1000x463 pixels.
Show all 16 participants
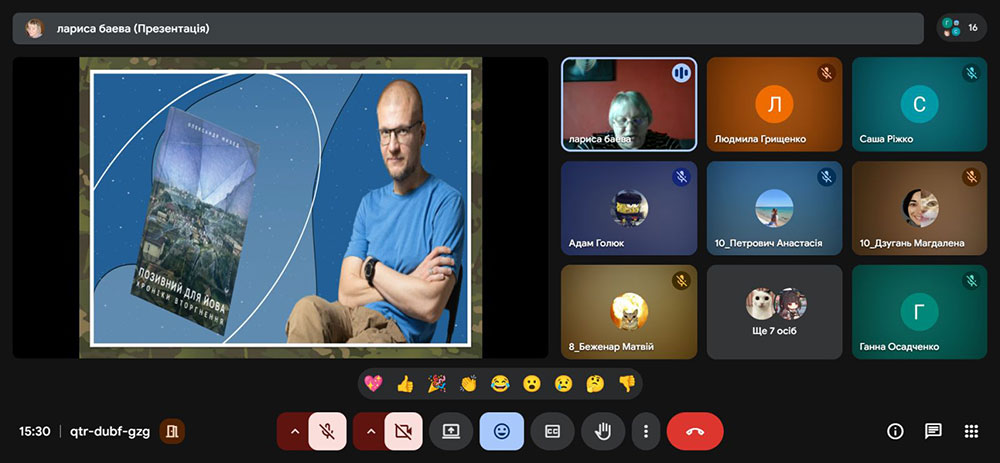pos(961,28)
